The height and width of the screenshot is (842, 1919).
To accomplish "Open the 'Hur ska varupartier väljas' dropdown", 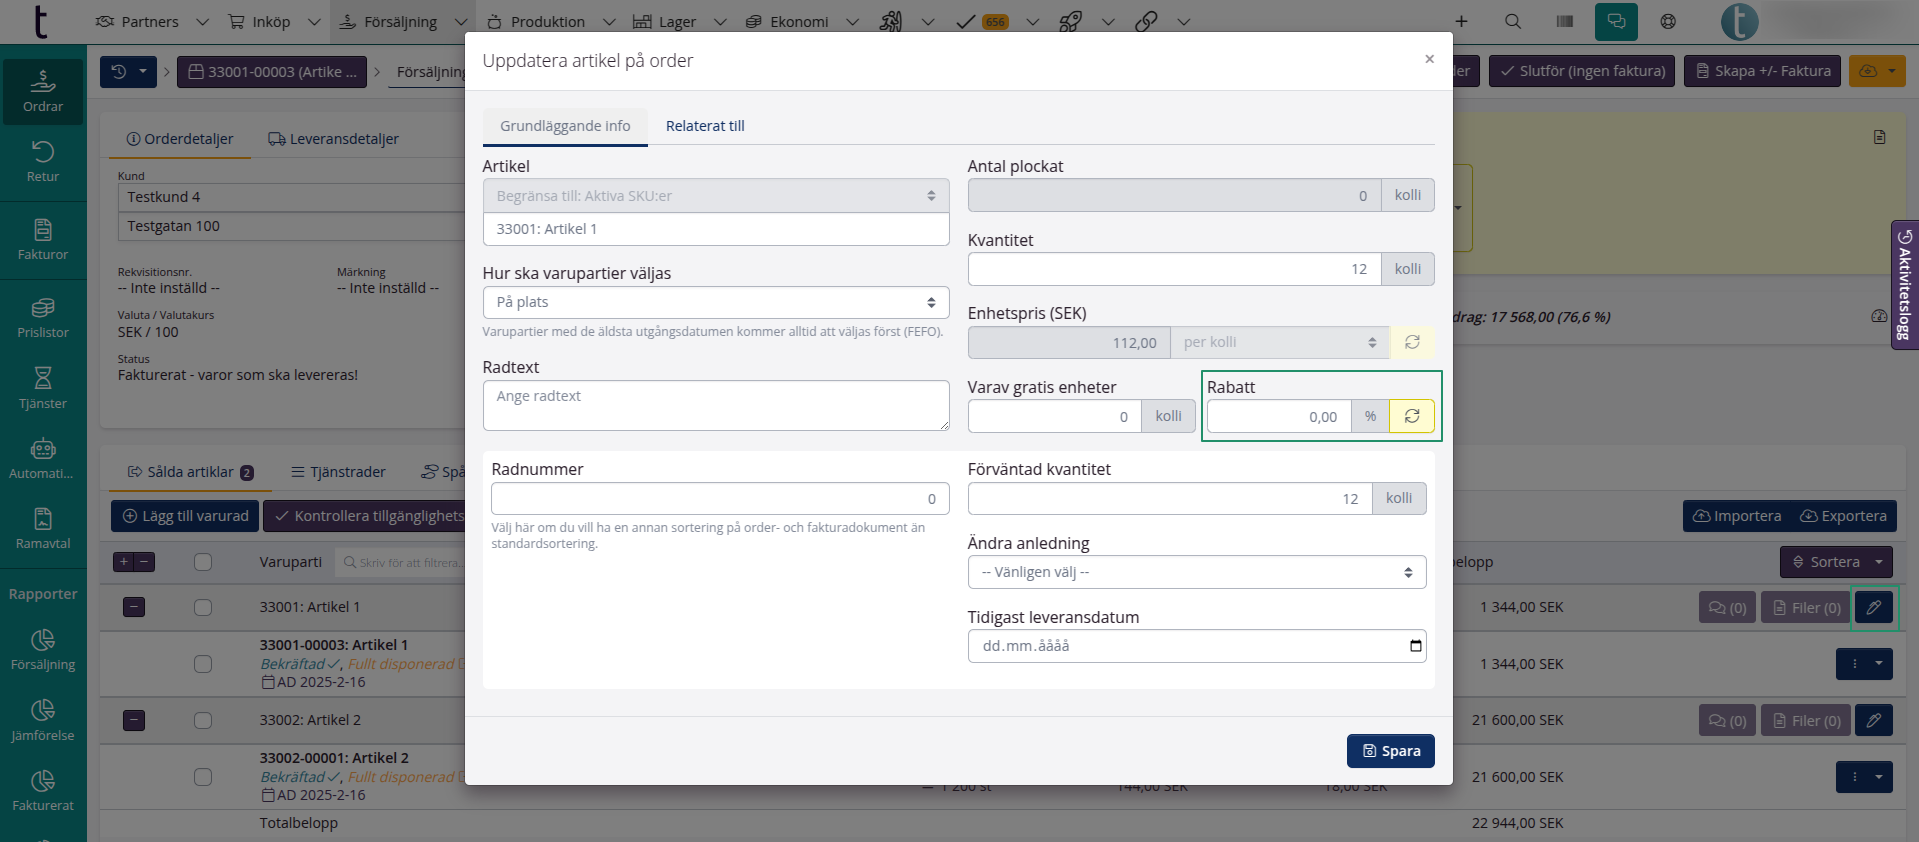I will tap(715, 302).
